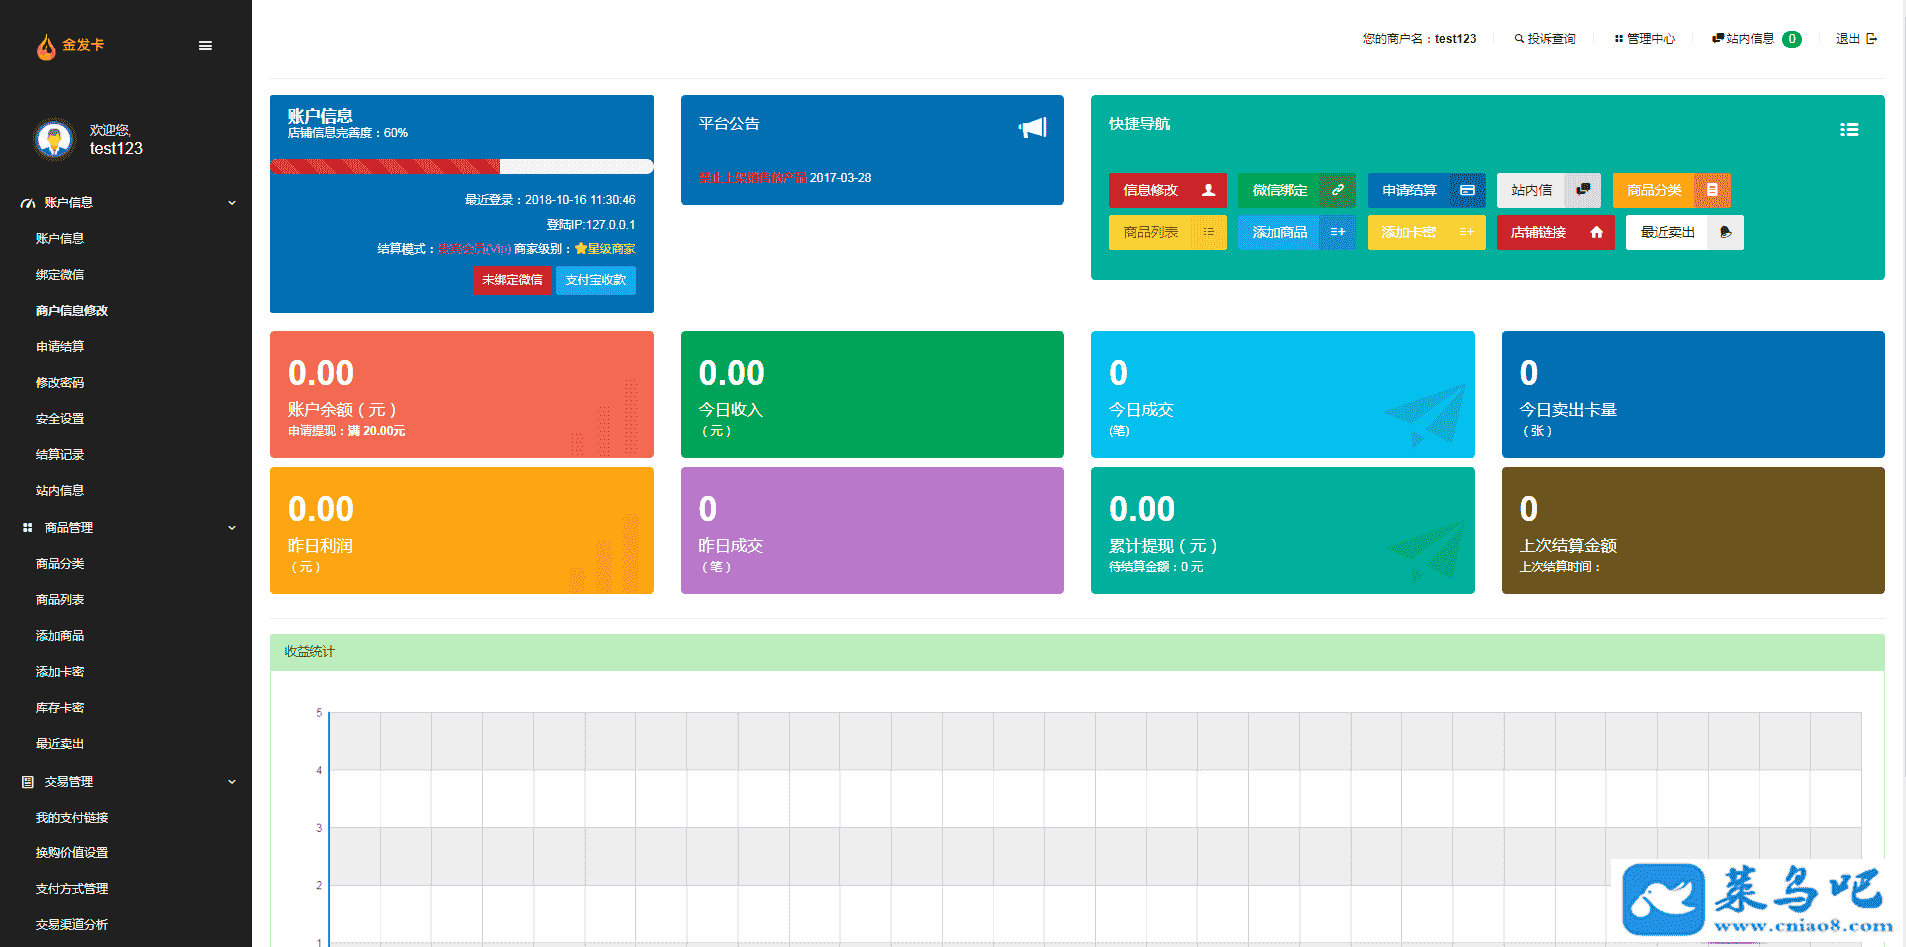Image resolution: width=1906 pixels, height=947 pixels.
Task: Navigate to 修改密码 in sidebar
Action: click(60, 383)
